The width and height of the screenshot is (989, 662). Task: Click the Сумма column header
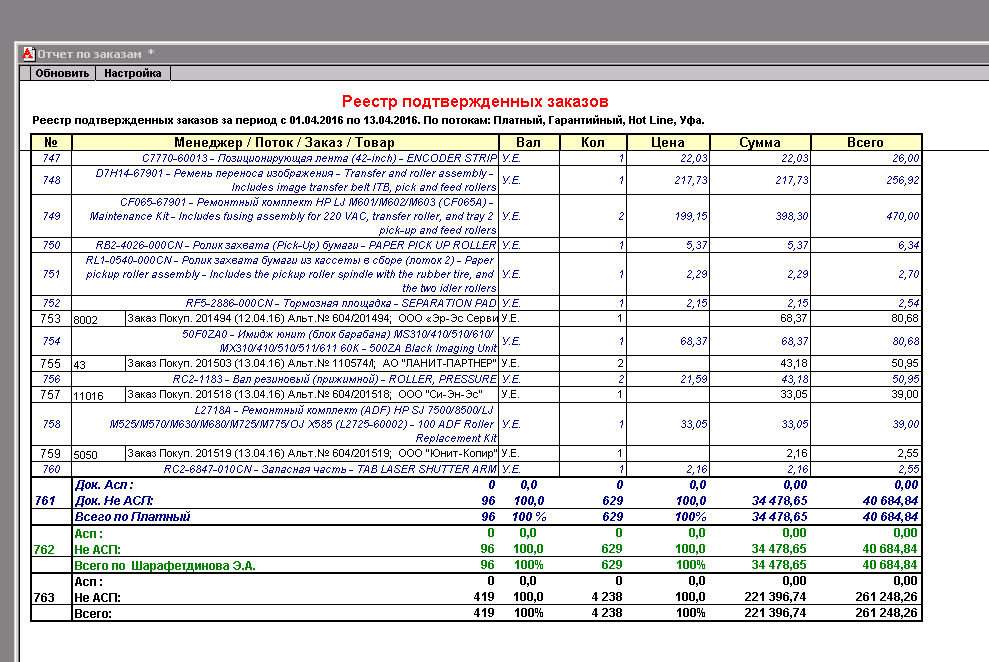(x=760, y=143)
